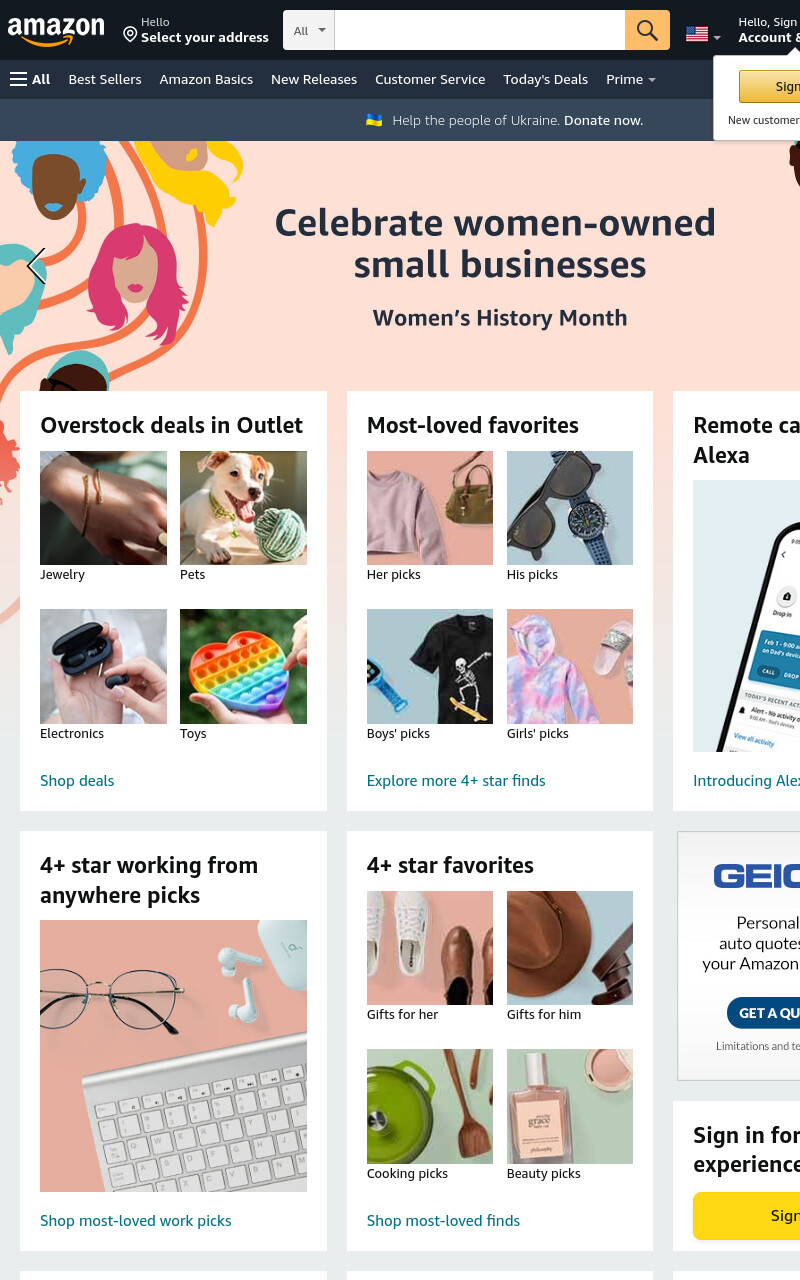Open the All hamburger menu
The height and width of the screenshot is (1280, 800).
(30, 79)
